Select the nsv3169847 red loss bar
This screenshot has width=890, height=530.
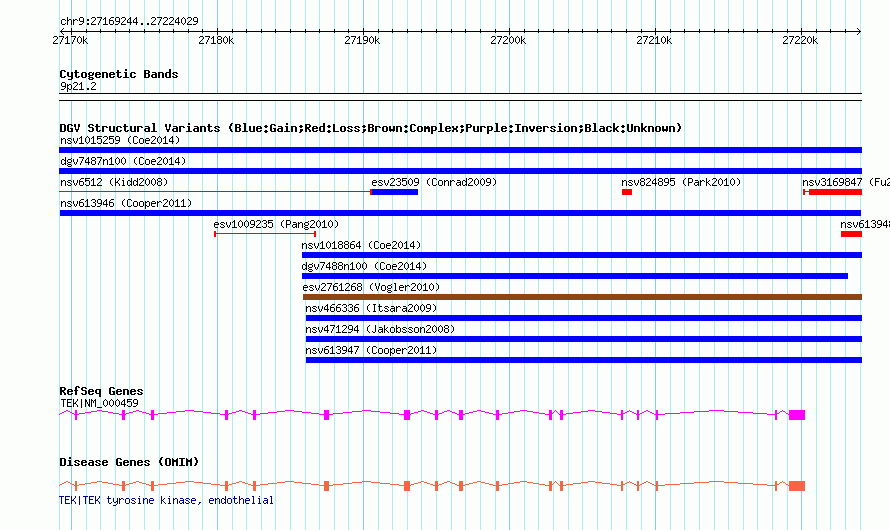click(x=833, y=192)
